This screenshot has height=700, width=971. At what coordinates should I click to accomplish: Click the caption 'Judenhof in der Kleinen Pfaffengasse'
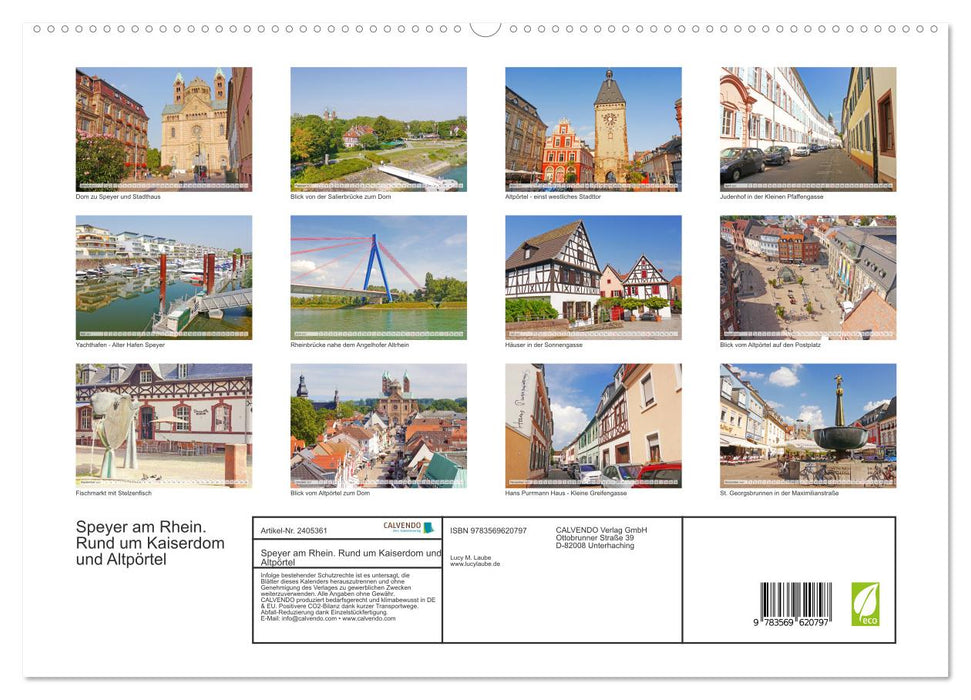click(772, 196)
